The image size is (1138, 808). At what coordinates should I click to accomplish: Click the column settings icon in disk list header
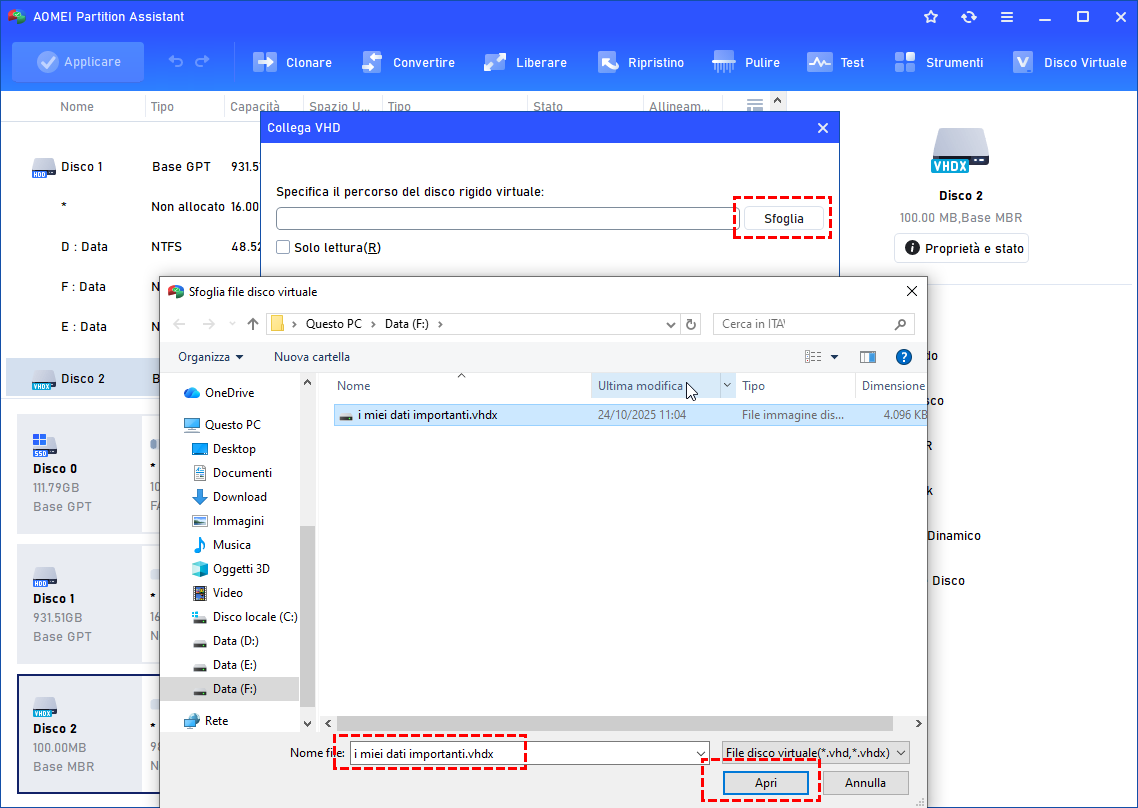pos(755,106)
